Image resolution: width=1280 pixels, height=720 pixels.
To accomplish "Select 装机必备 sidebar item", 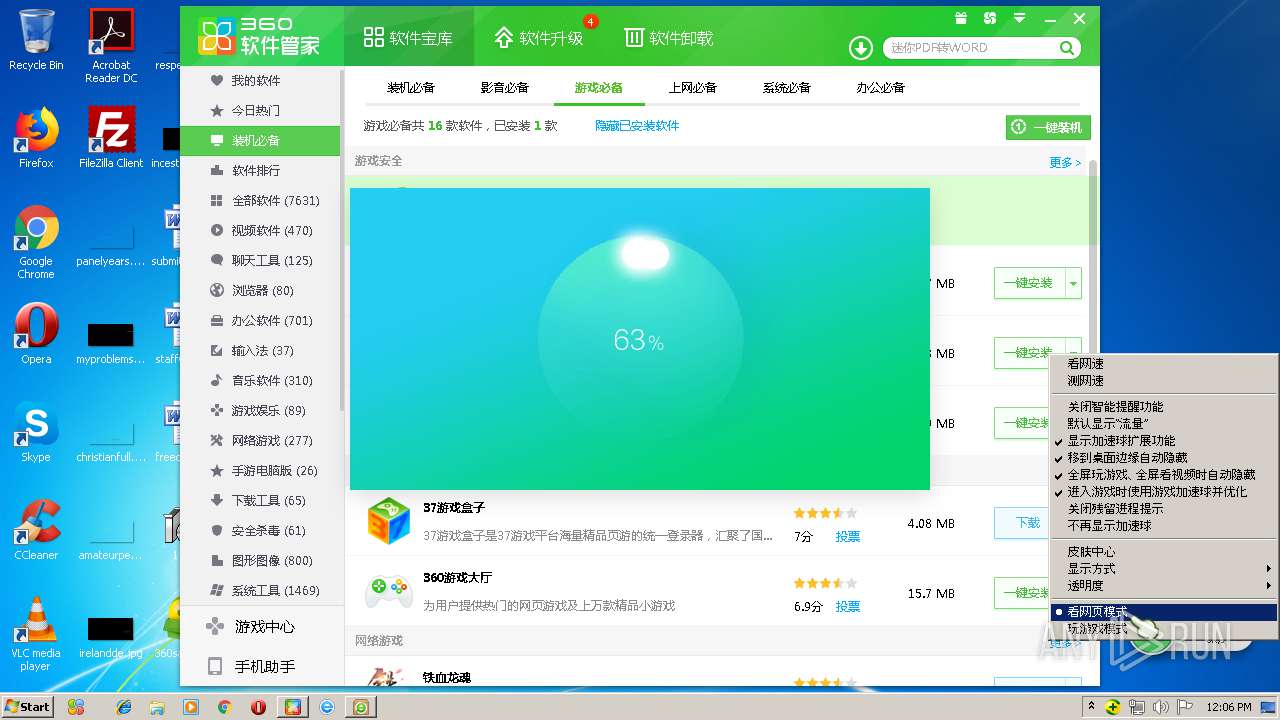I will click(260, 141).
